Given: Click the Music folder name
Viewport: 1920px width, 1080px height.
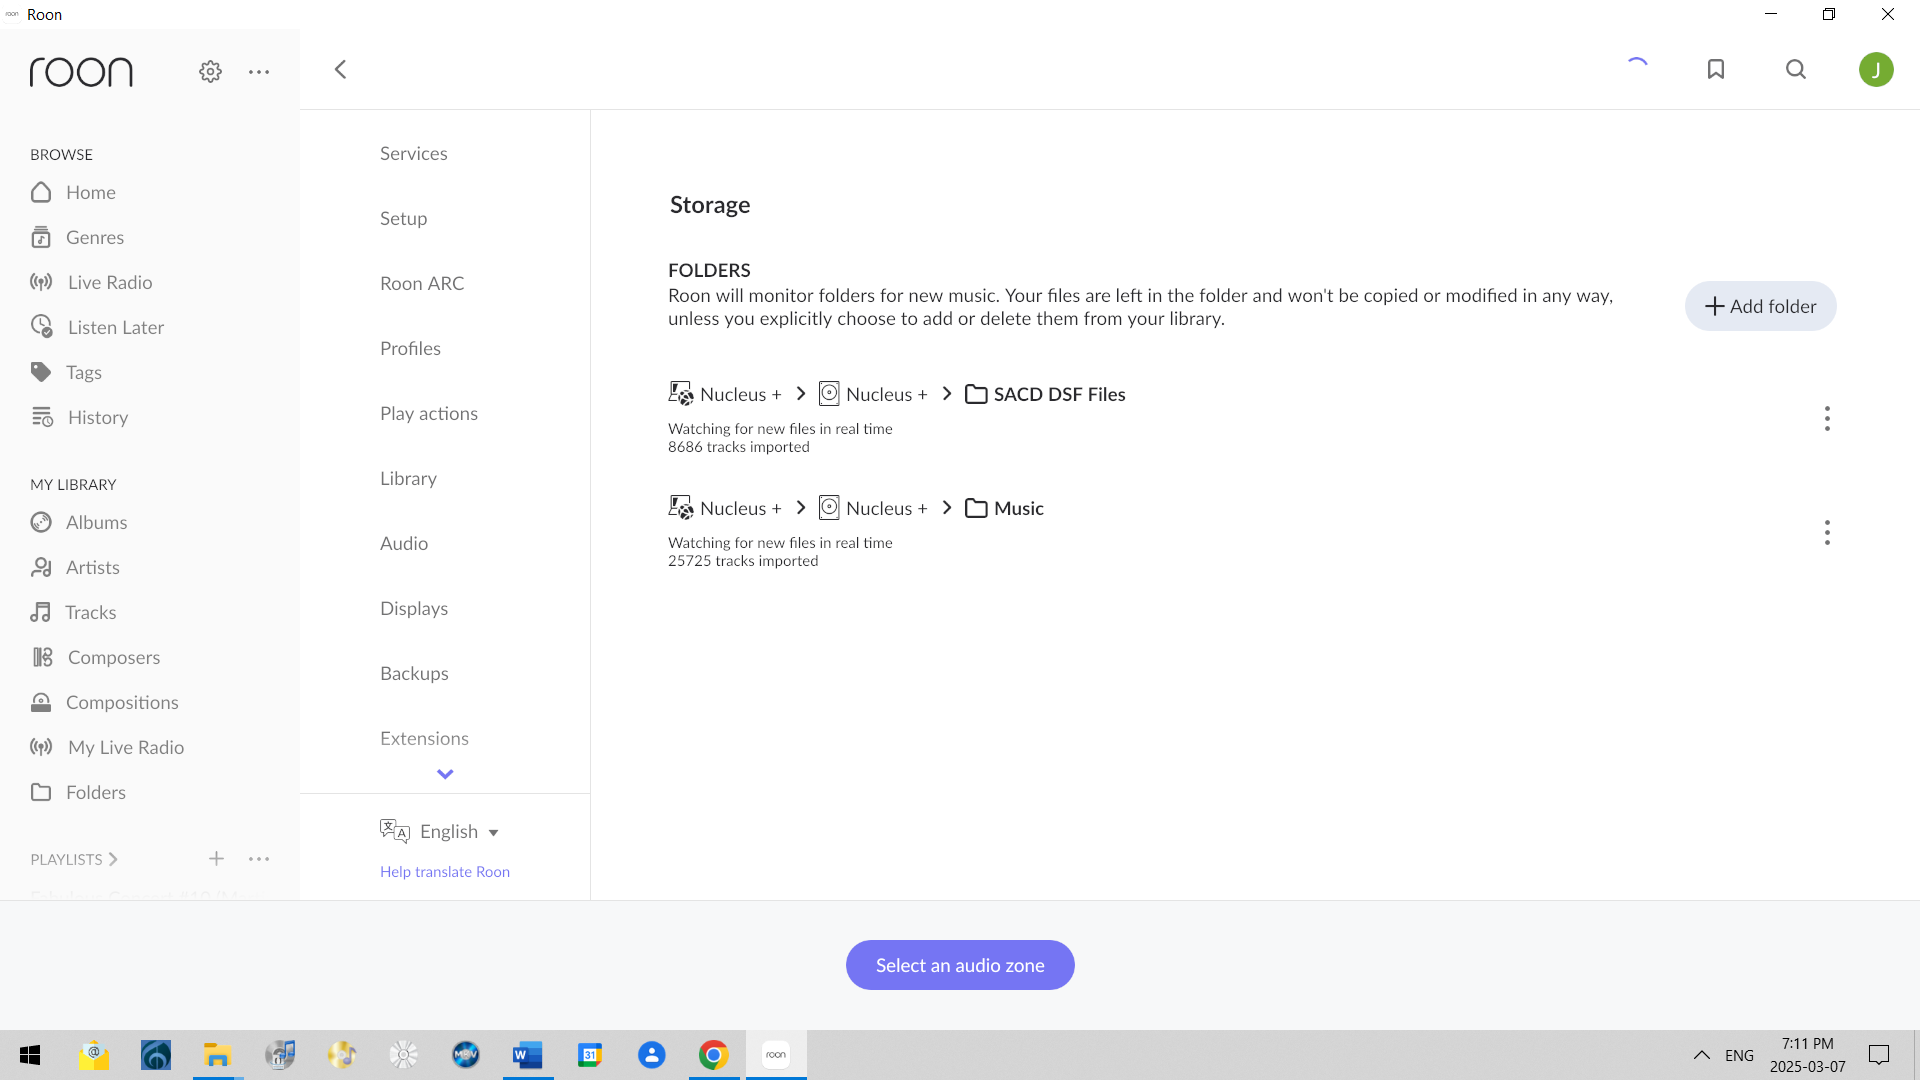Looking at the screenshot, I should [x=1018, y=508].
